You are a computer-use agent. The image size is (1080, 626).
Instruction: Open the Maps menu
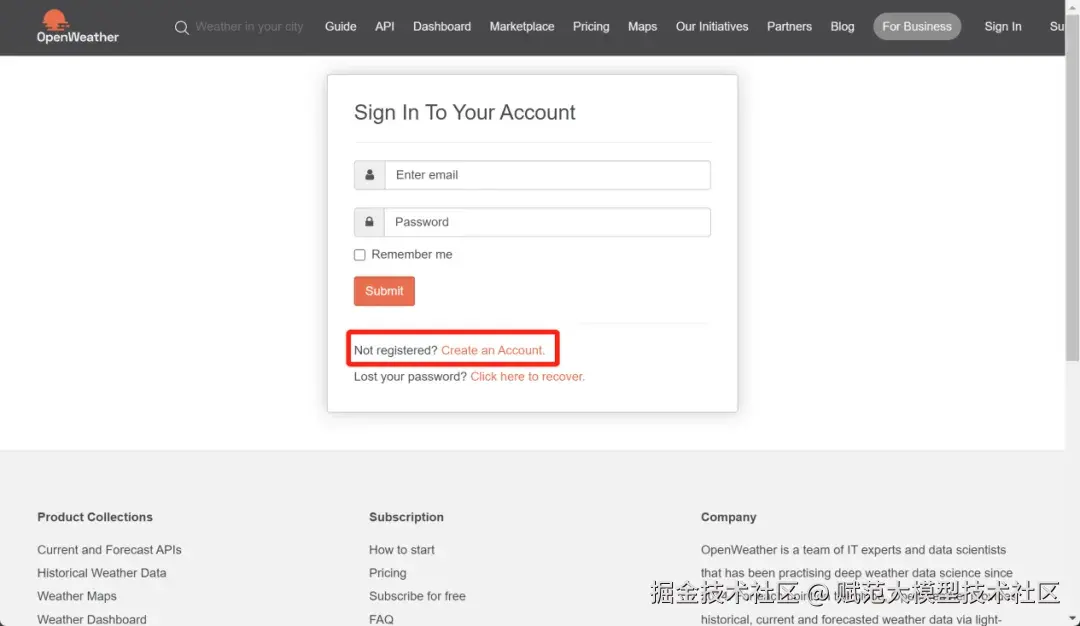click(642, 27)
